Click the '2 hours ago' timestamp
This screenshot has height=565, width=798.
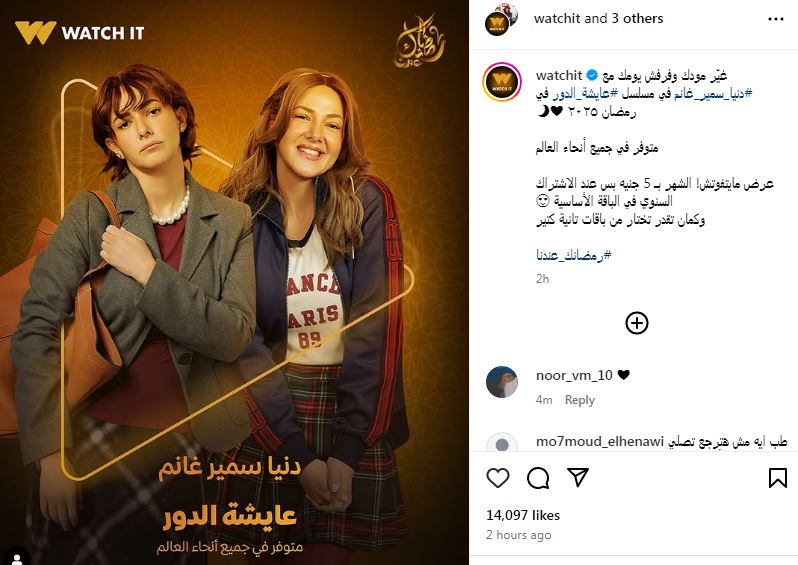click(x=519, y=535)
